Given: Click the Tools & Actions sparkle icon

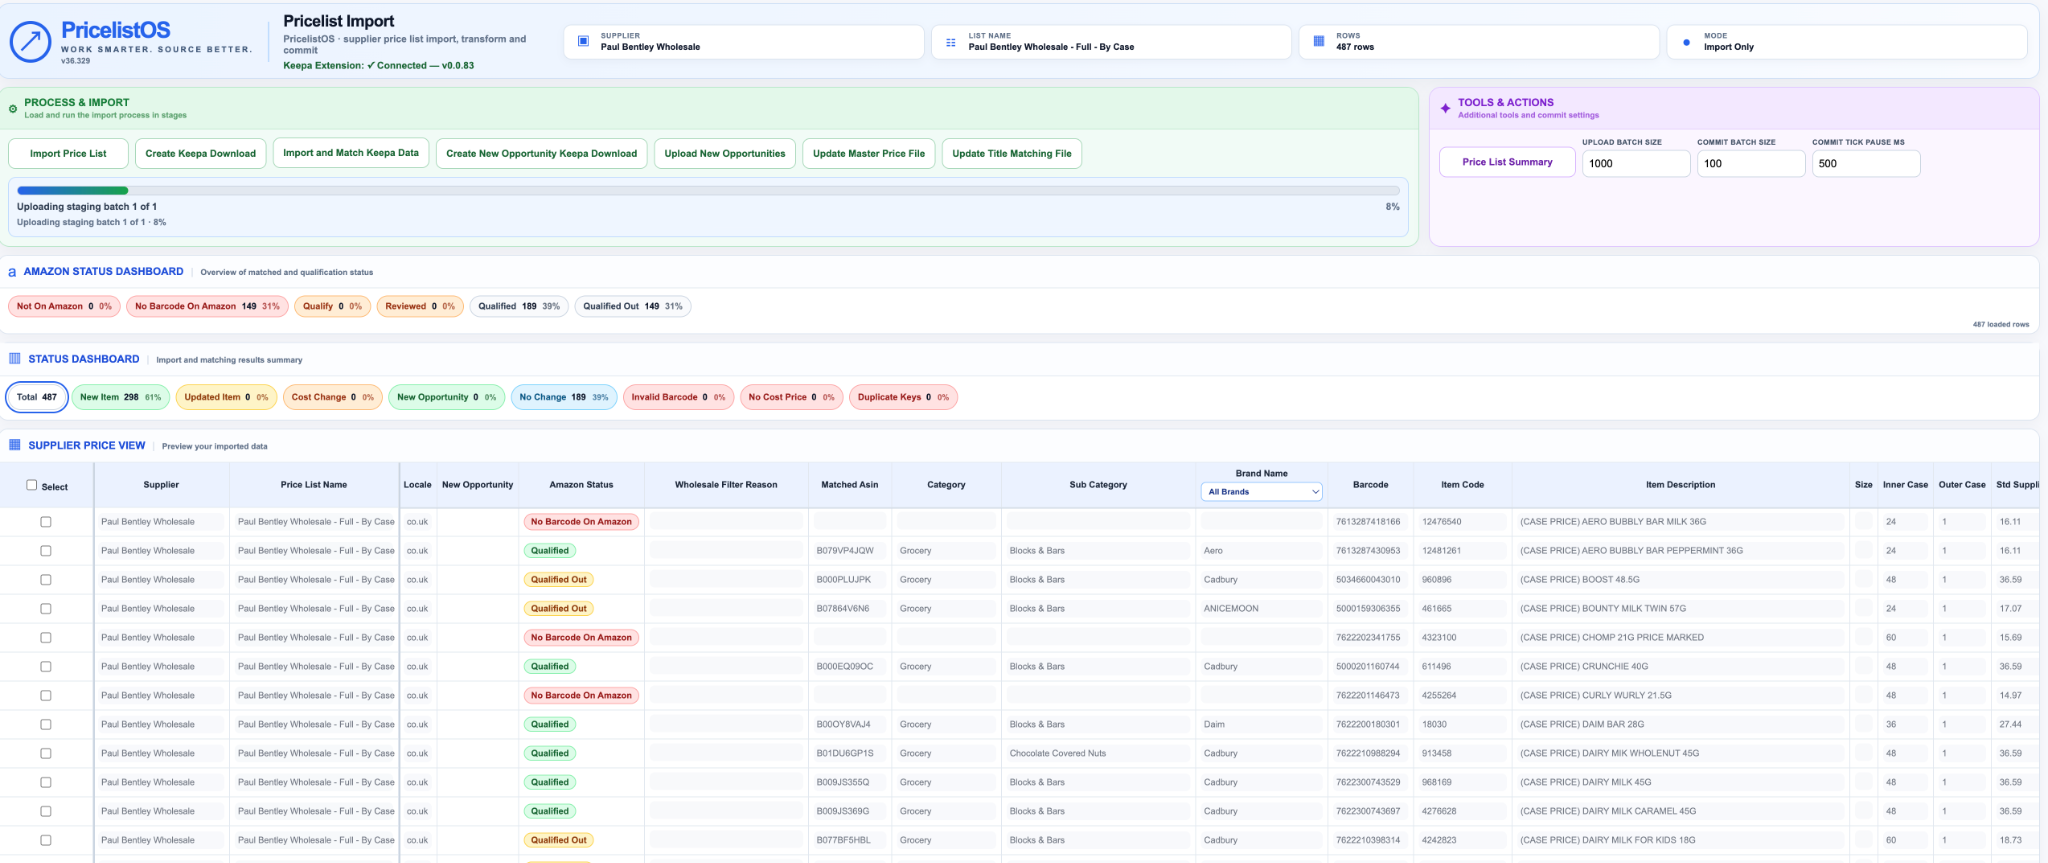Looking at the screenshot, I should [x=1445, y=108].
